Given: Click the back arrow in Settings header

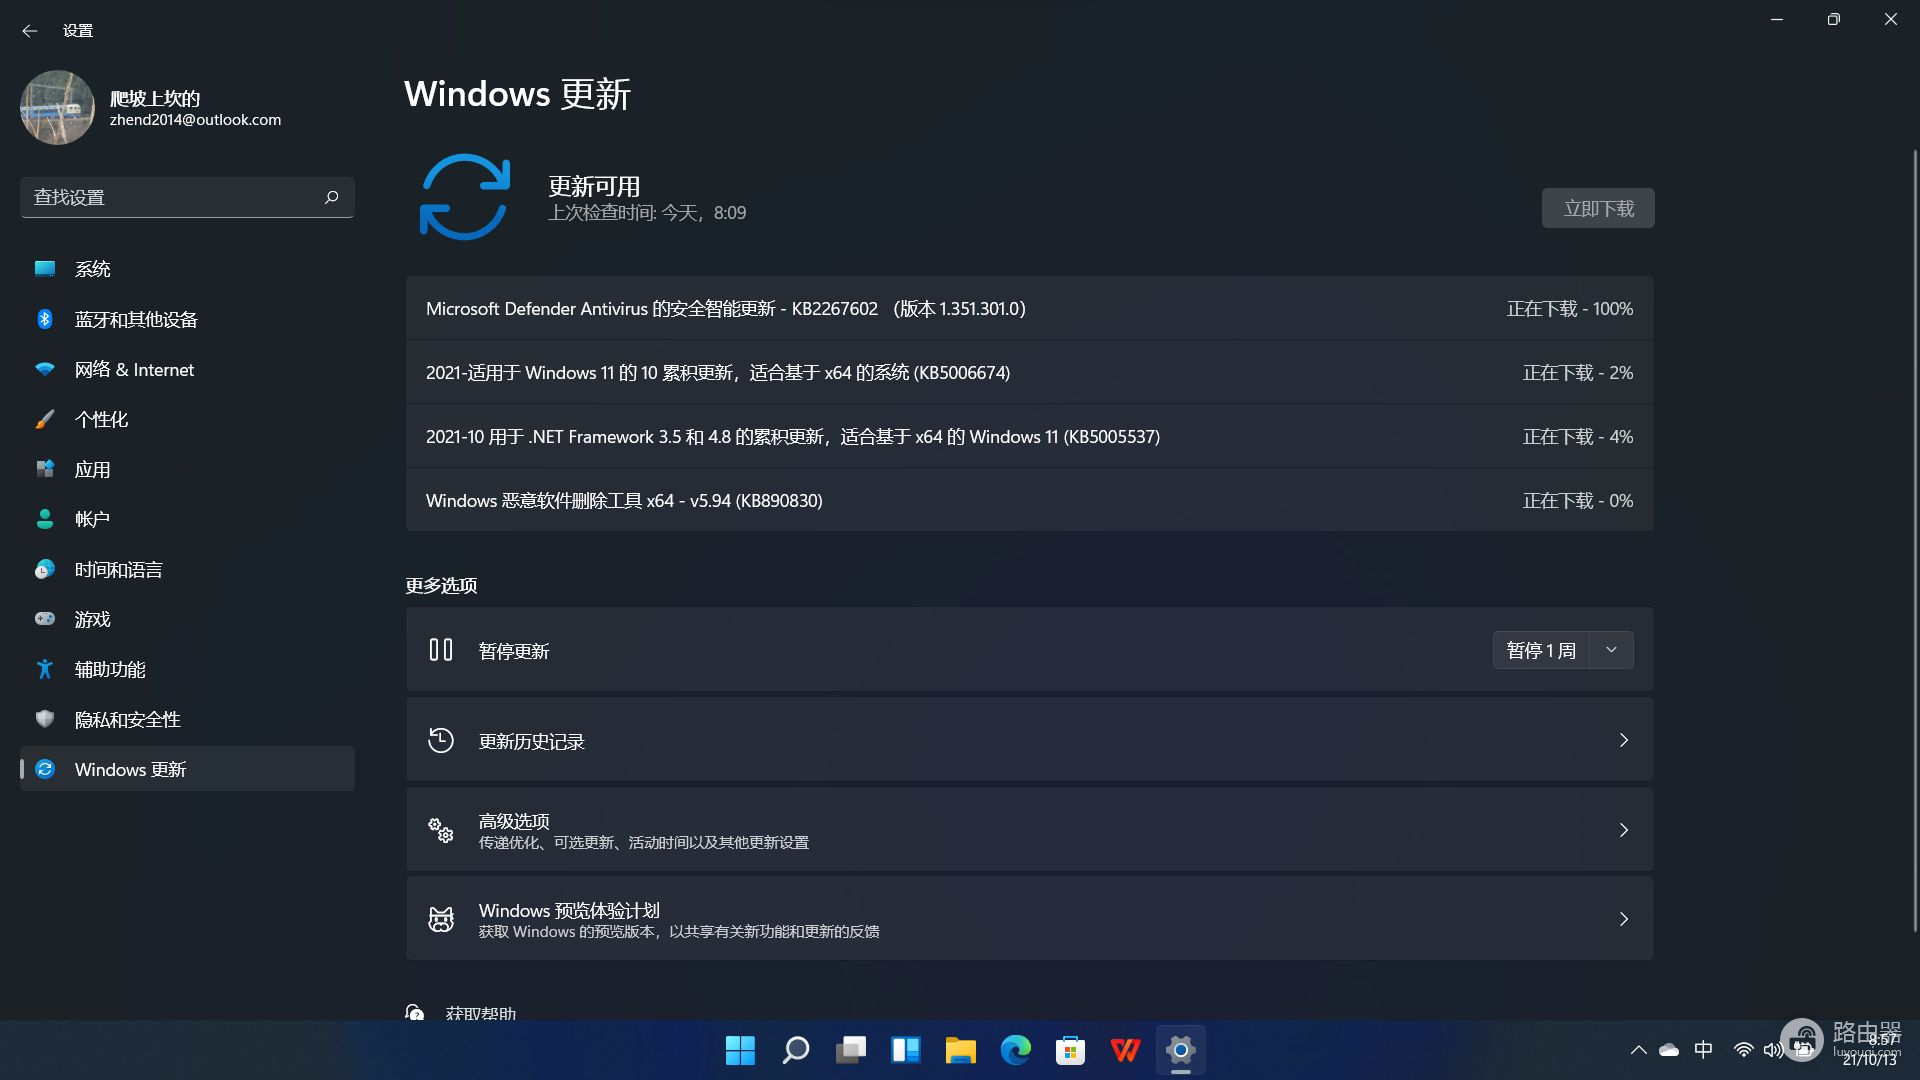Looking at the screenshot, I should click(x=30, y=31).
